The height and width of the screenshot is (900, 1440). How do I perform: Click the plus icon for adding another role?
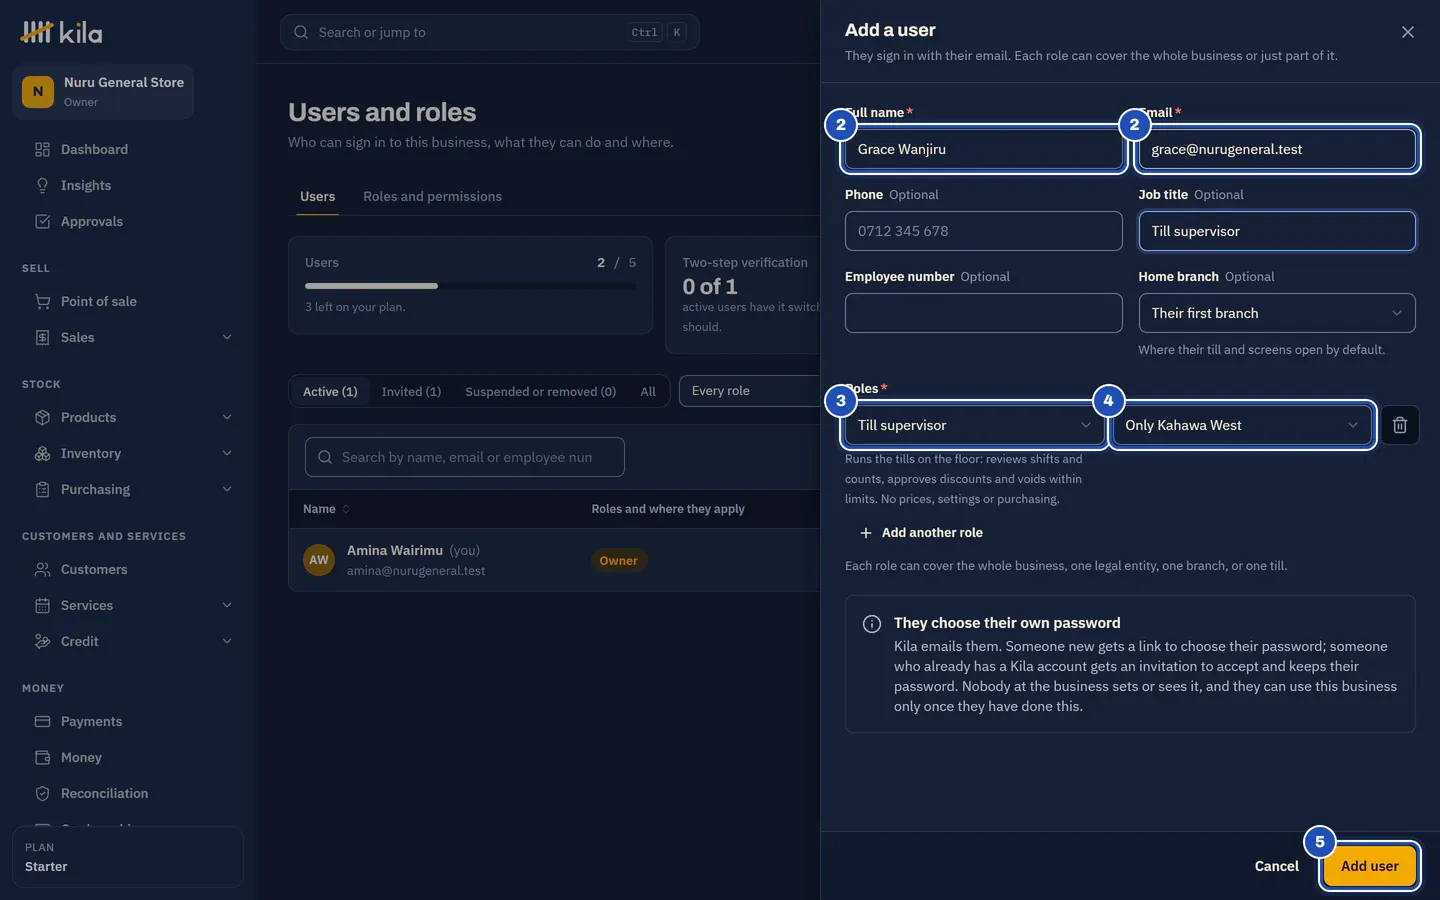pos(866,533)
